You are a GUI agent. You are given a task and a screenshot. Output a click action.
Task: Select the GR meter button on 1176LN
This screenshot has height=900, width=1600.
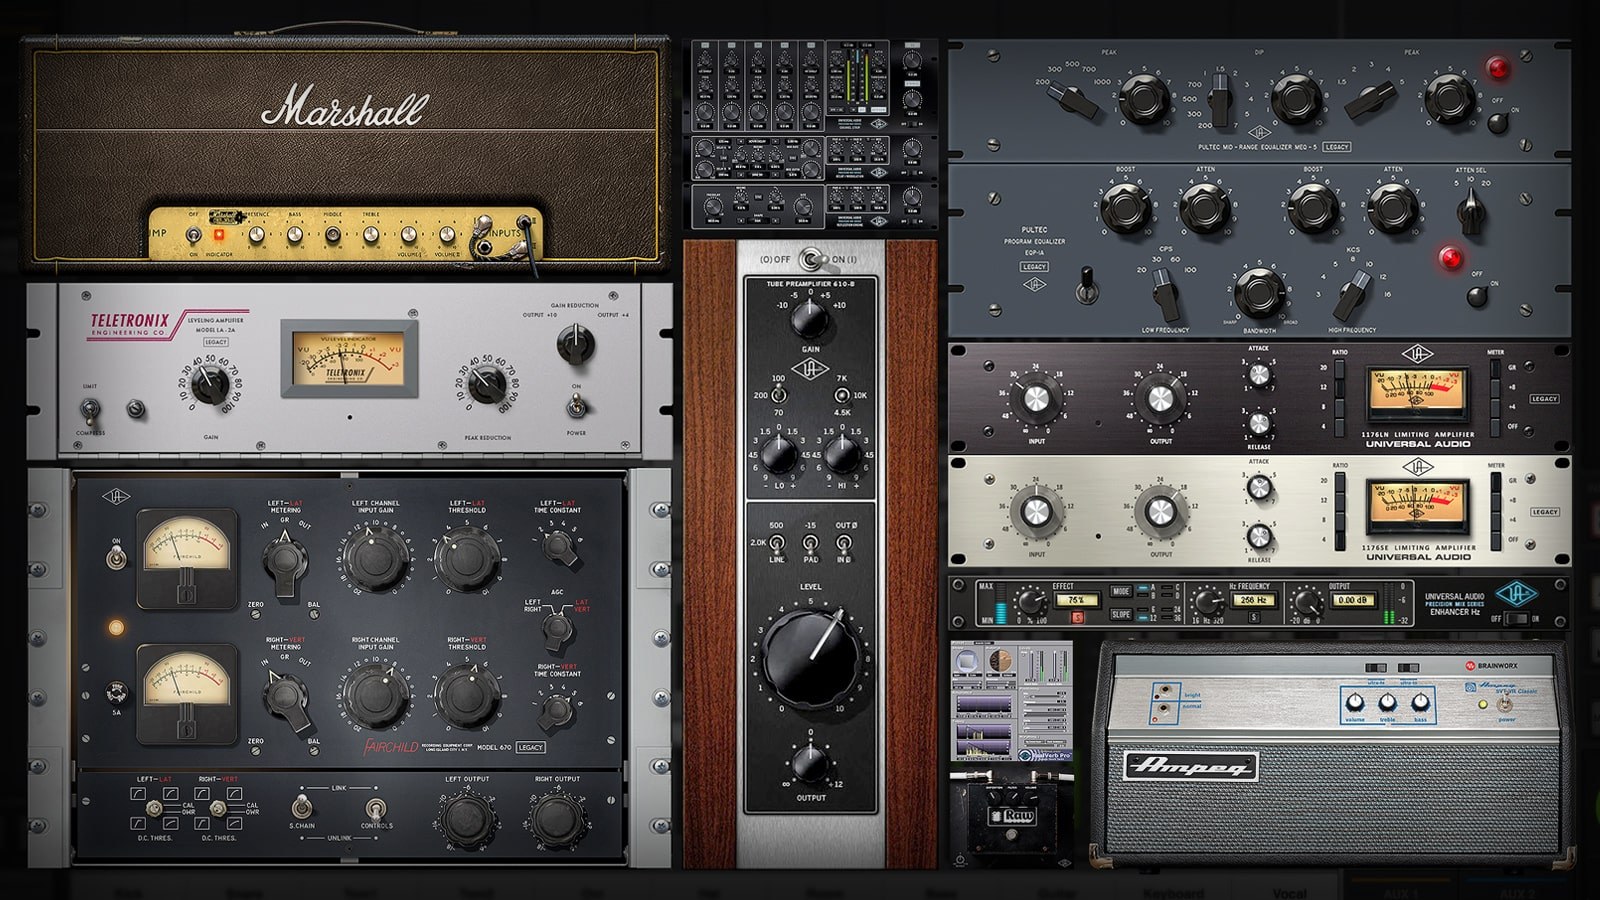[x=1496, y=369]
